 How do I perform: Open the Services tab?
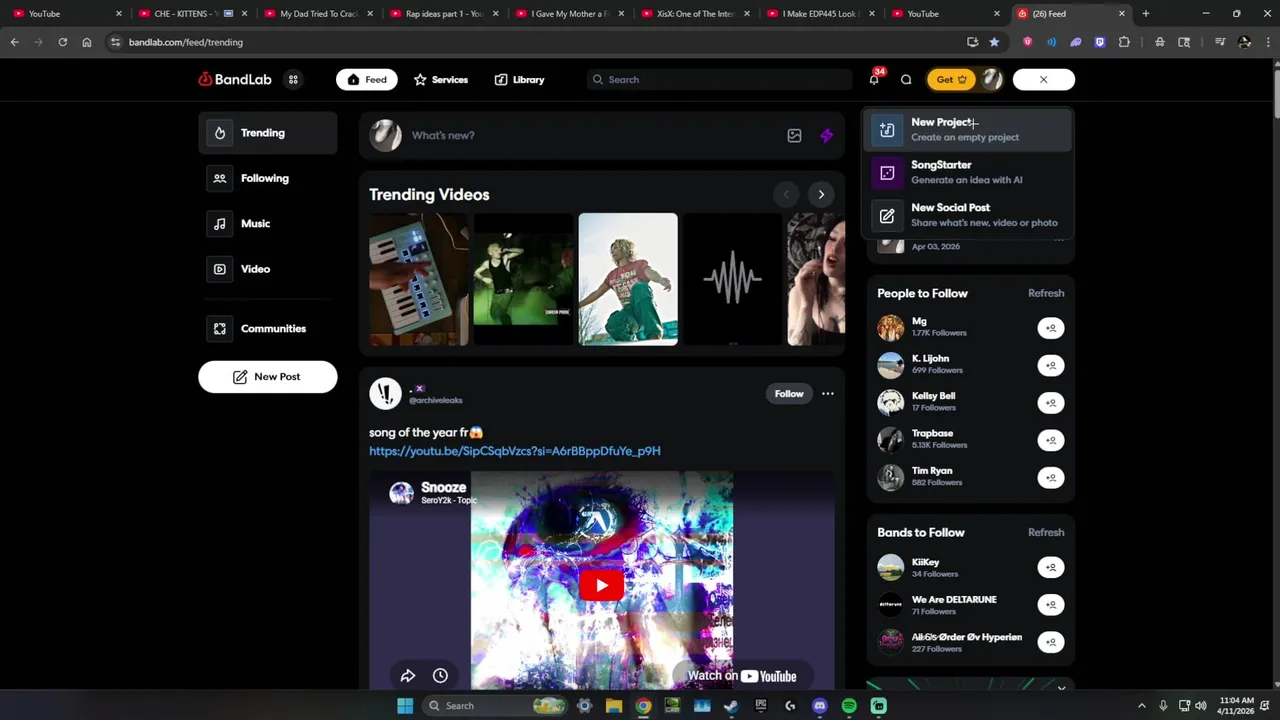click(x=441, y=80)
